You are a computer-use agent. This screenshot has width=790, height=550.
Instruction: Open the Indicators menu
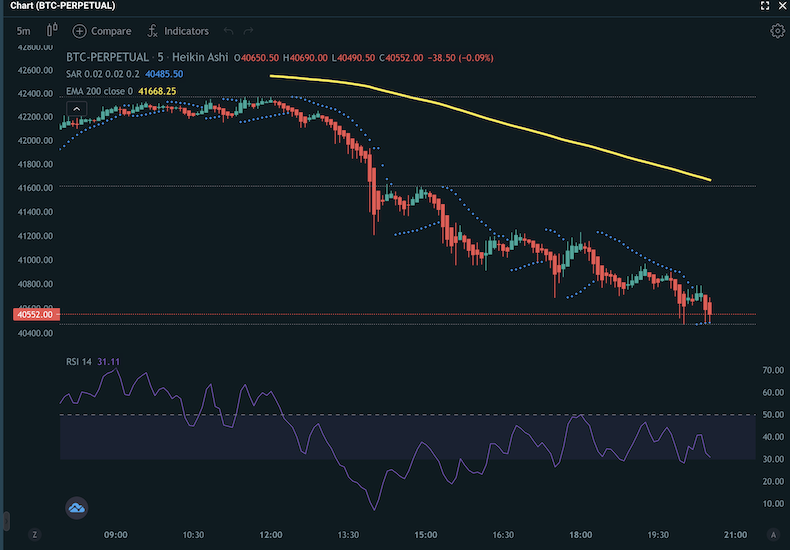[178, 31]
